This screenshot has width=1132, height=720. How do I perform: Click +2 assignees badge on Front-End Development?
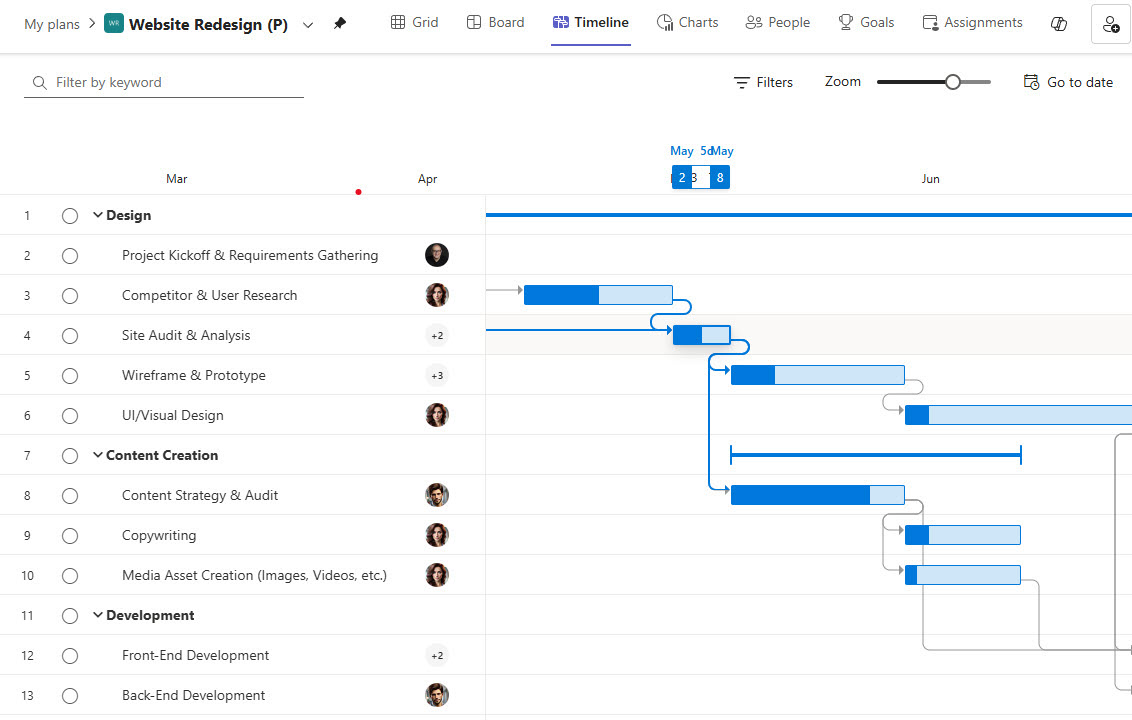pyautogui.click(x=437, y=656)
